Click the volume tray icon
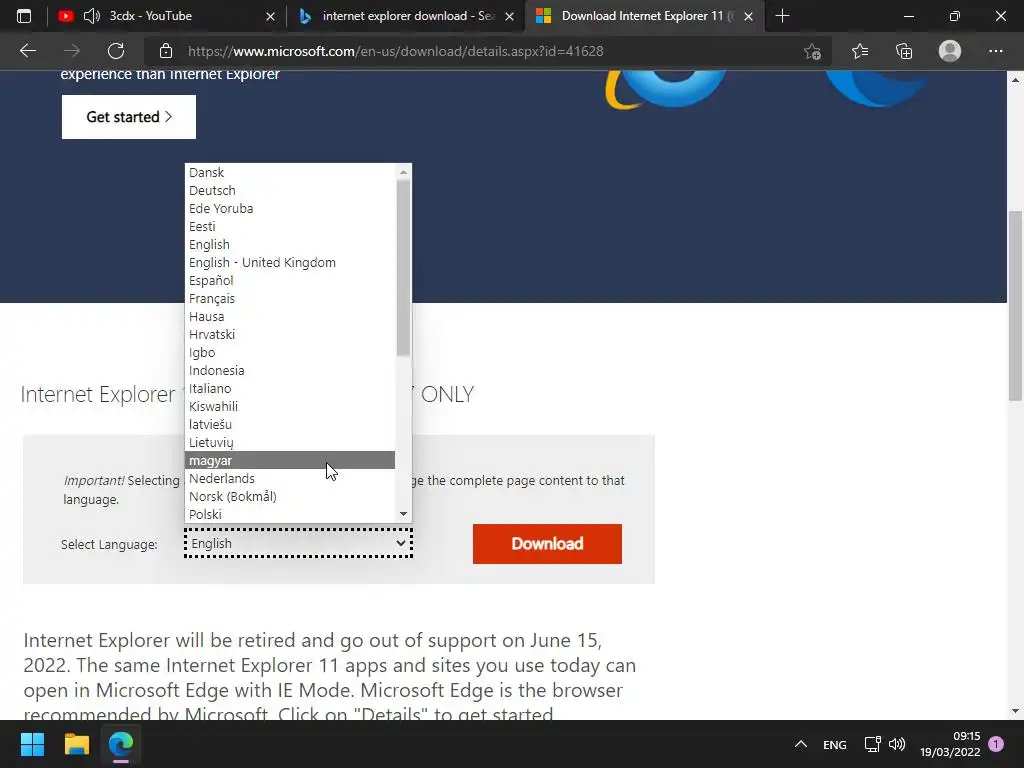 coord(897,744)
